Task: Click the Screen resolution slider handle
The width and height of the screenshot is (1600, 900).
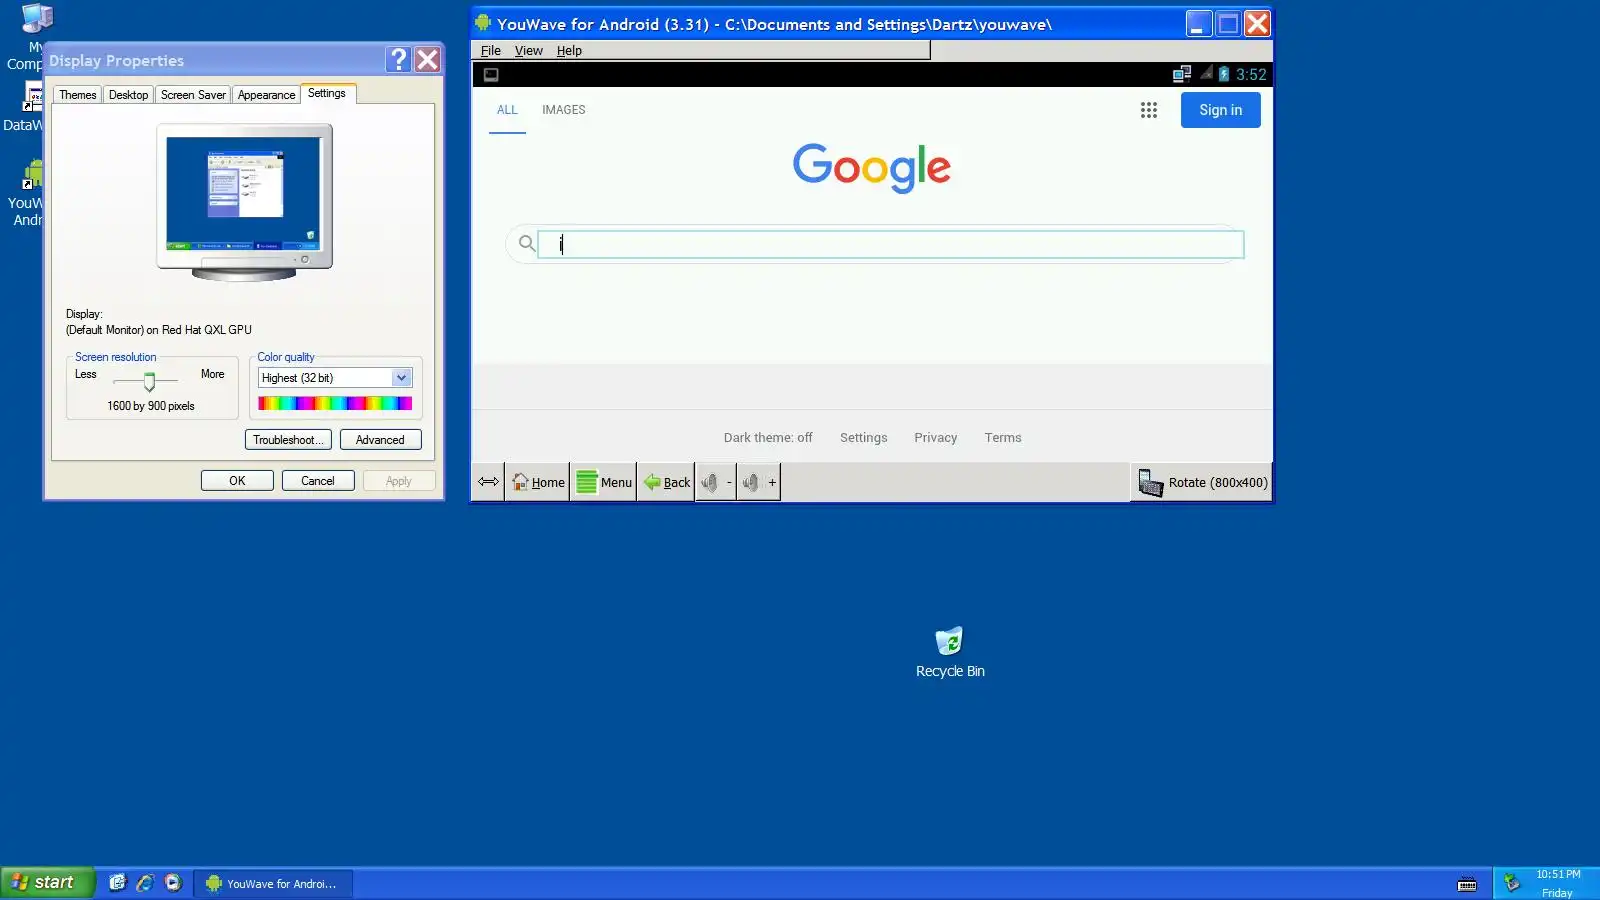Action: (x=149, y=381)
